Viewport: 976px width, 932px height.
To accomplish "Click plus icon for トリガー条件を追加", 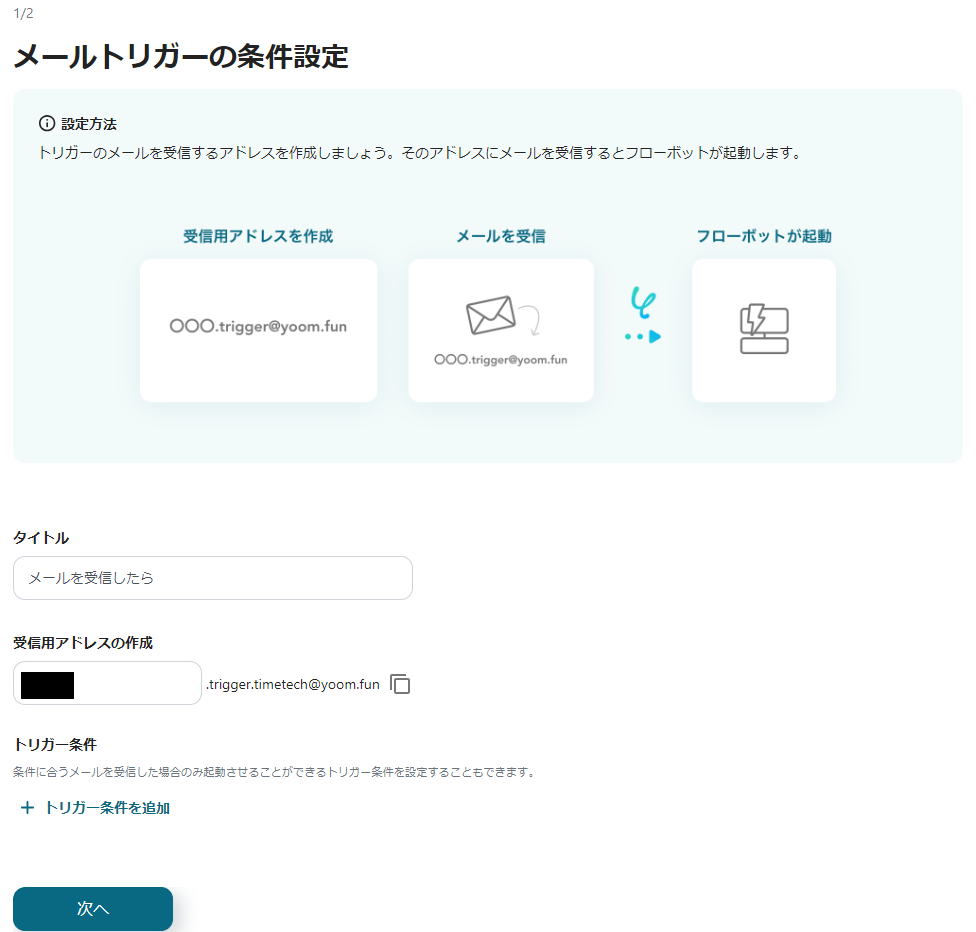I will point(27,807).
